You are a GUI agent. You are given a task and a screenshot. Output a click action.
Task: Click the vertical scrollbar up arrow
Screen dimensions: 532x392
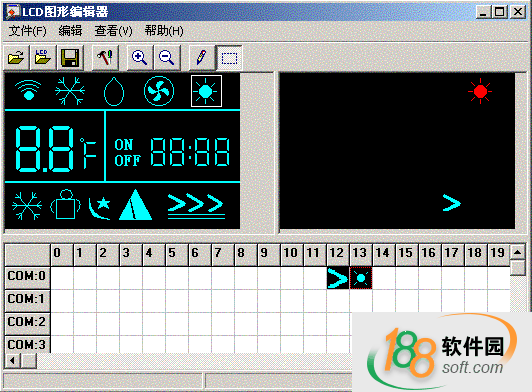(517, 252)
